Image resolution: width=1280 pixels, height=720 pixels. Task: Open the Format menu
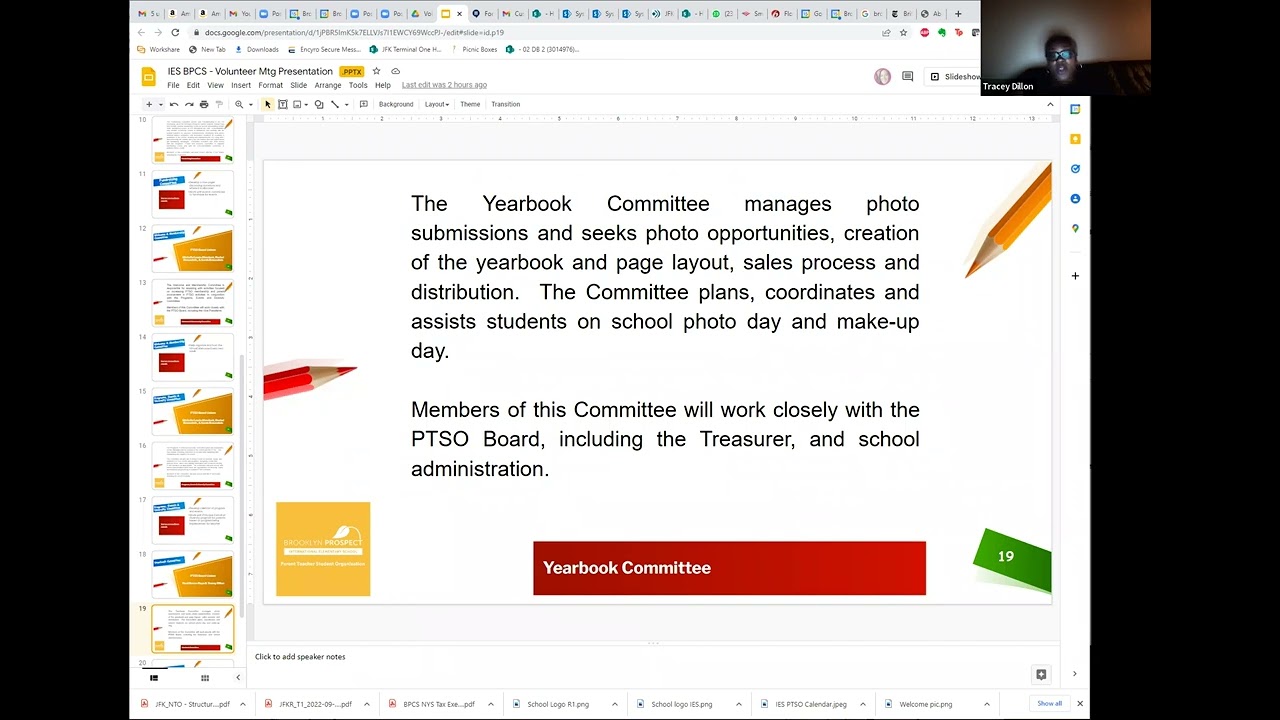click(x=270, y=85)
